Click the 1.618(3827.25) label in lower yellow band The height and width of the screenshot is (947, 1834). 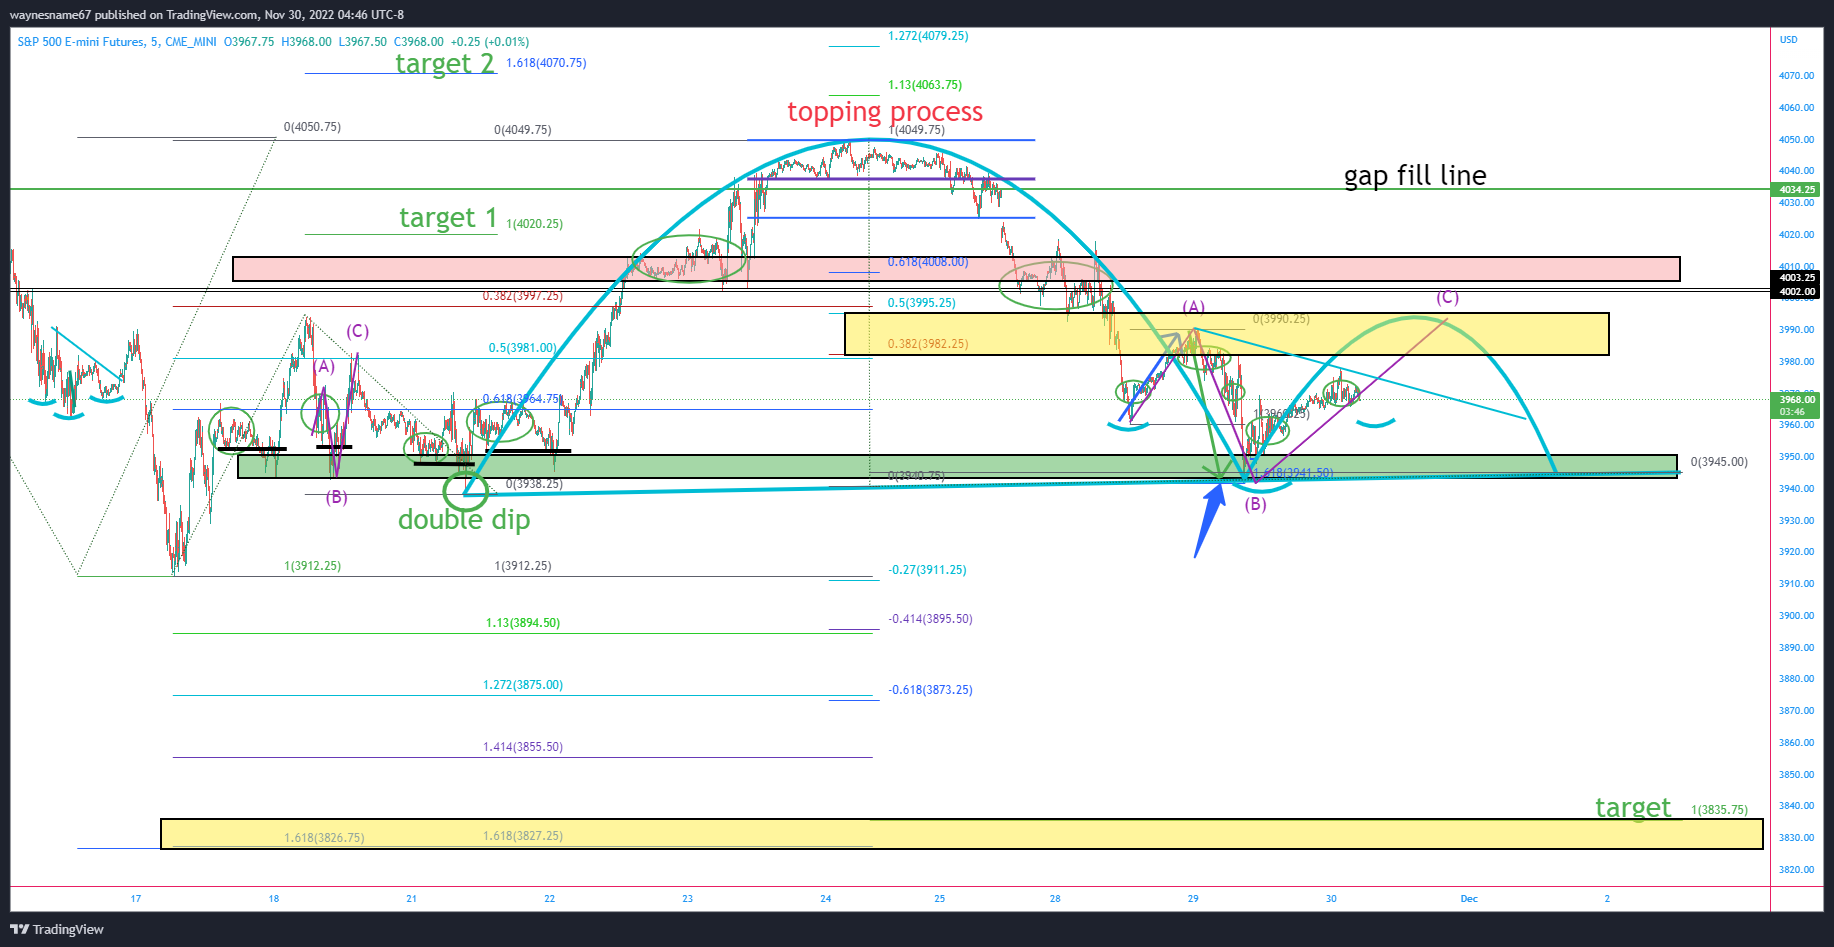(523, 836)
